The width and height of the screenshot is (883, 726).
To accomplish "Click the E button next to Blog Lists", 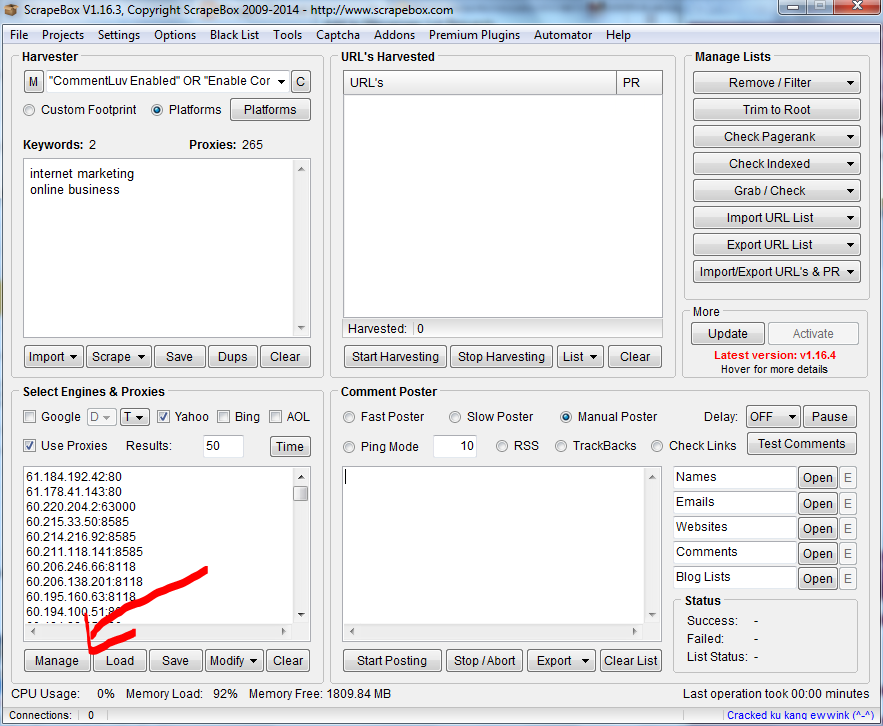I will pyautogui.click(x=848, y=578).
